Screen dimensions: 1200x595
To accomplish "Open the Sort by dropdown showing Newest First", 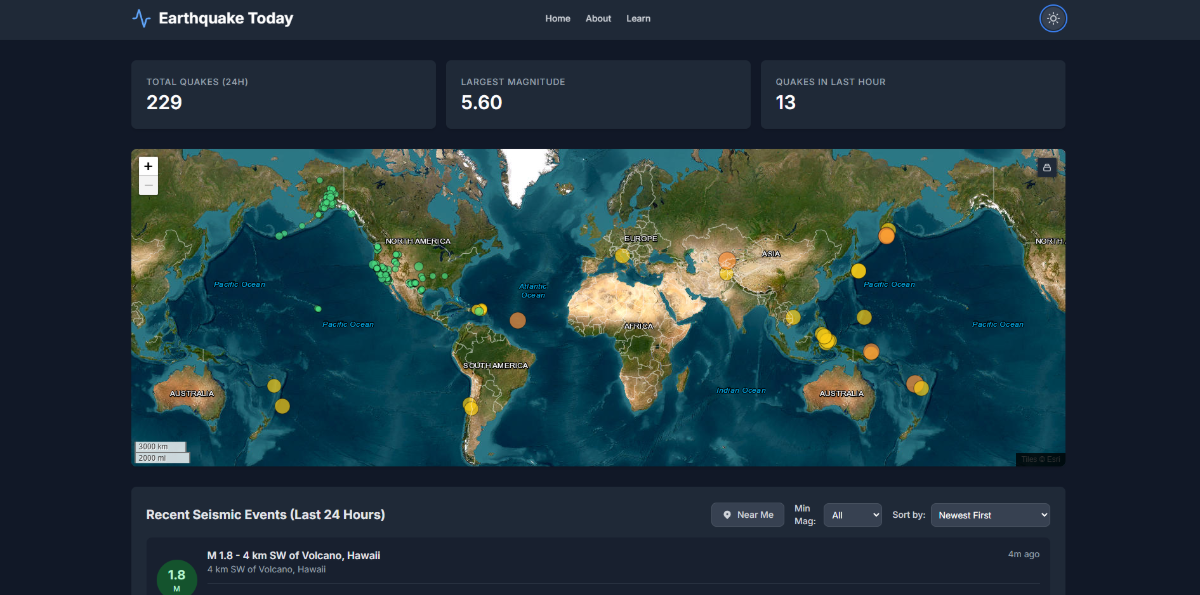I will [x=990, y=514].
